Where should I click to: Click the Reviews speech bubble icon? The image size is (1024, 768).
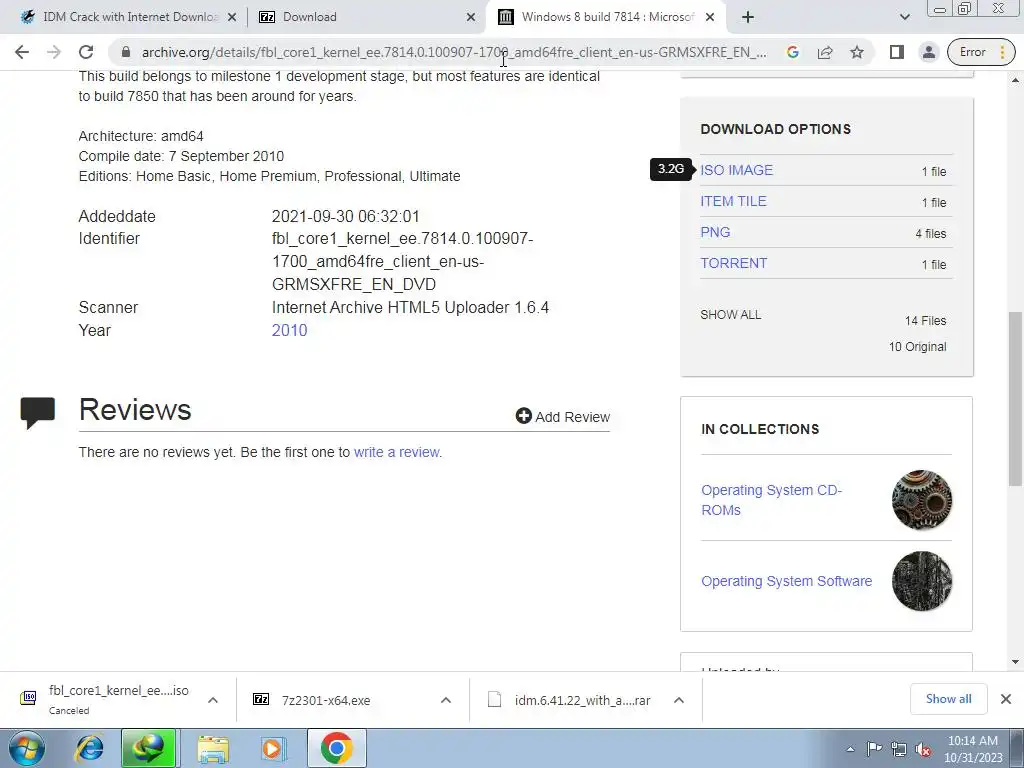click(x=38, y=413)
